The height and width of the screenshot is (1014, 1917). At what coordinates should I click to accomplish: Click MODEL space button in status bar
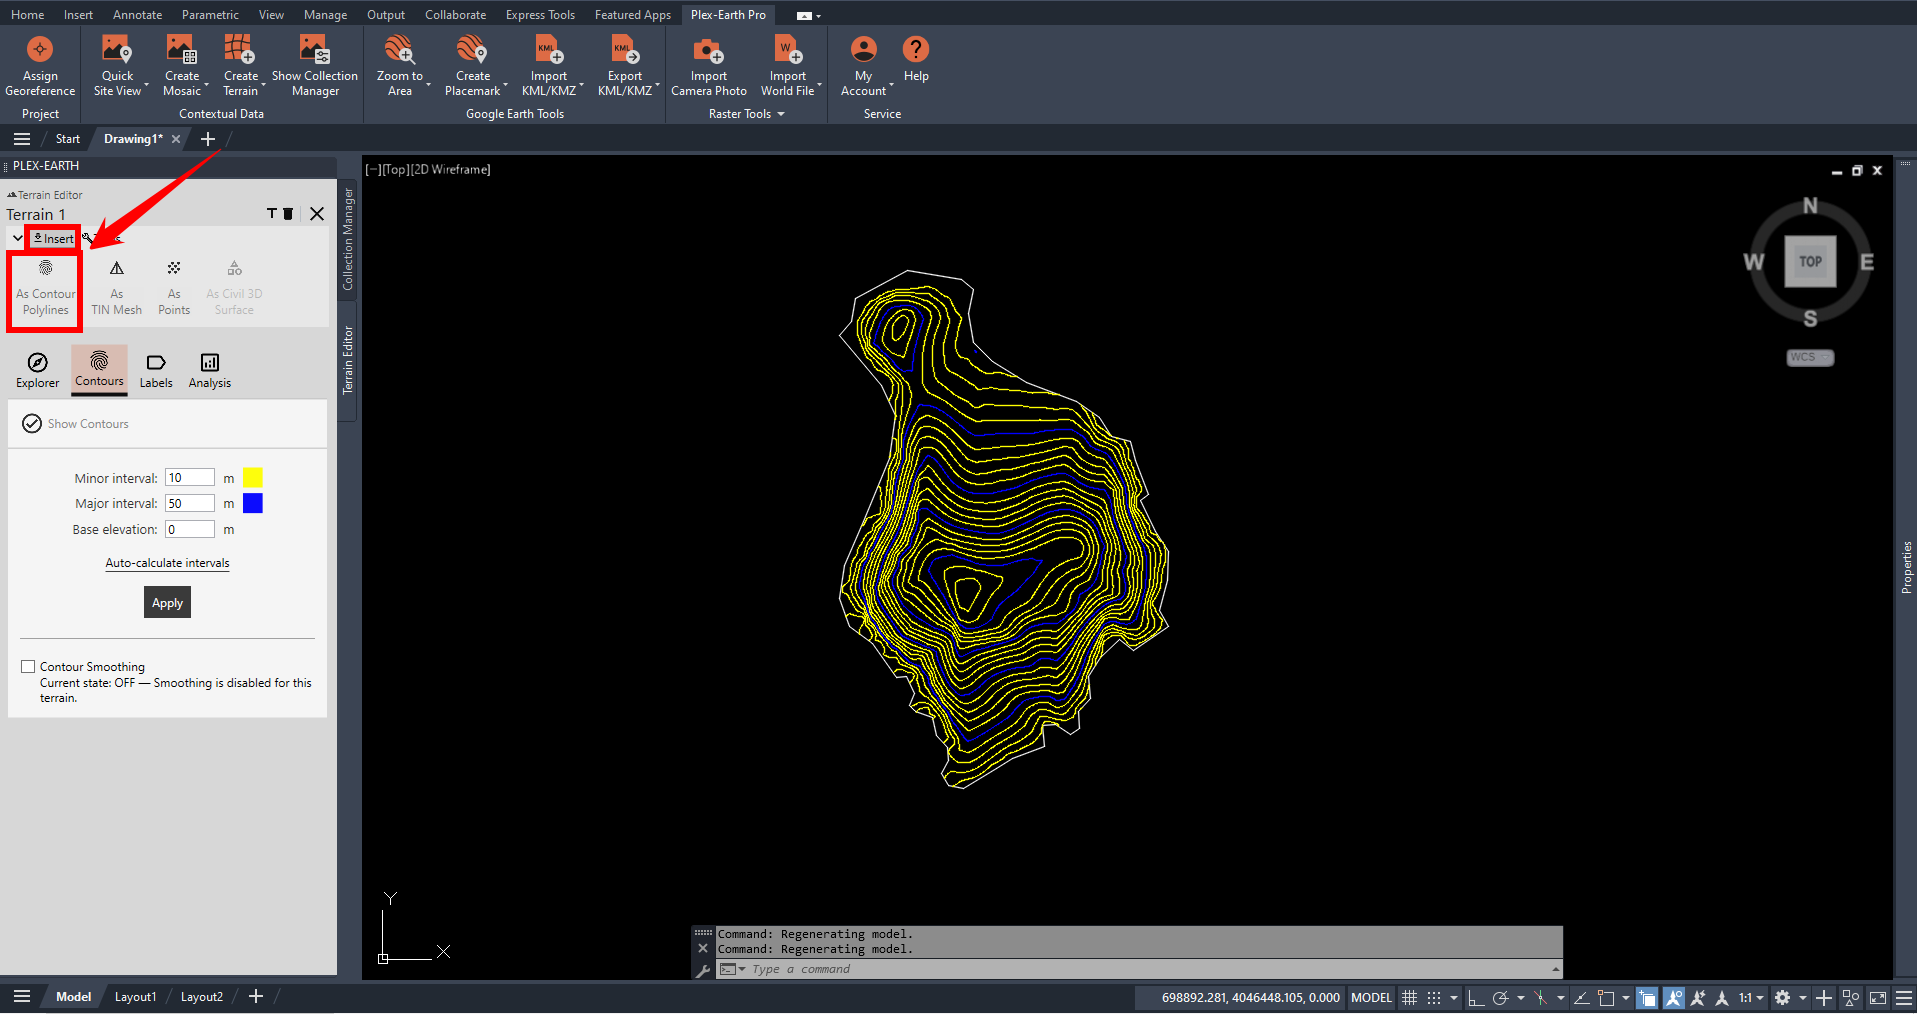pyautogui.click(x=1371, y=998)
